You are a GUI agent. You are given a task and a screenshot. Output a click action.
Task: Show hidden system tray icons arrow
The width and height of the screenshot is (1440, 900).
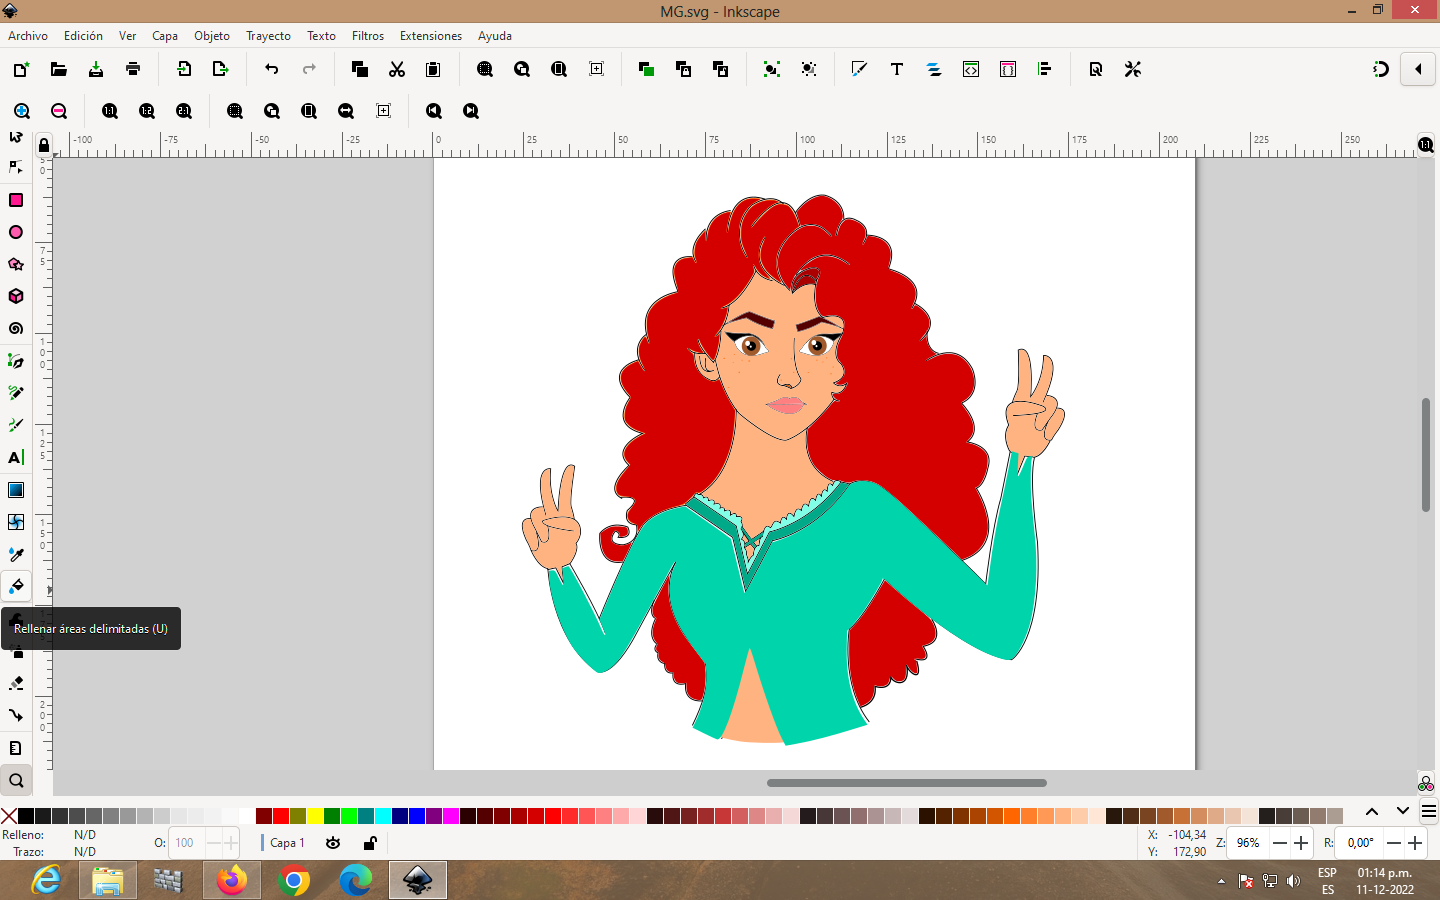point(1221,881)
